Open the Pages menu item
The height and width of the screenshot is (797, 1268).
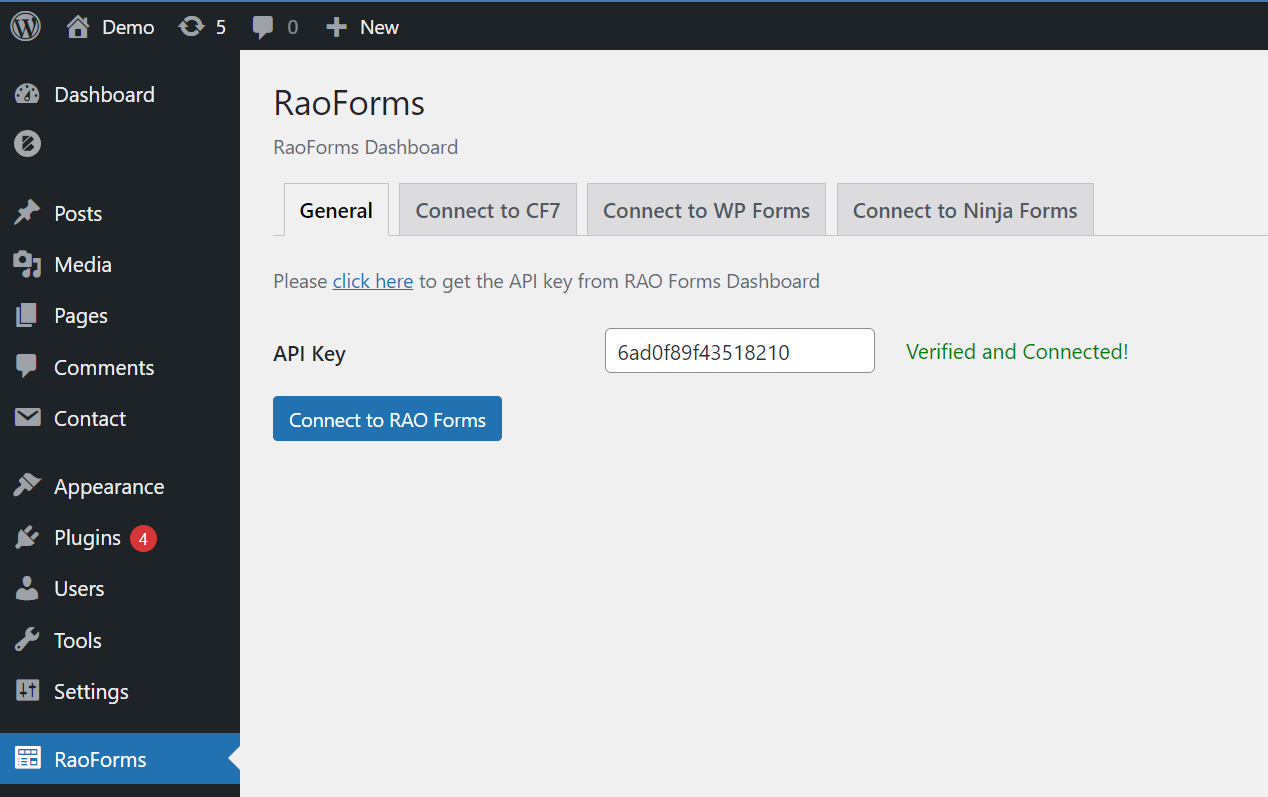click(81, 316)
